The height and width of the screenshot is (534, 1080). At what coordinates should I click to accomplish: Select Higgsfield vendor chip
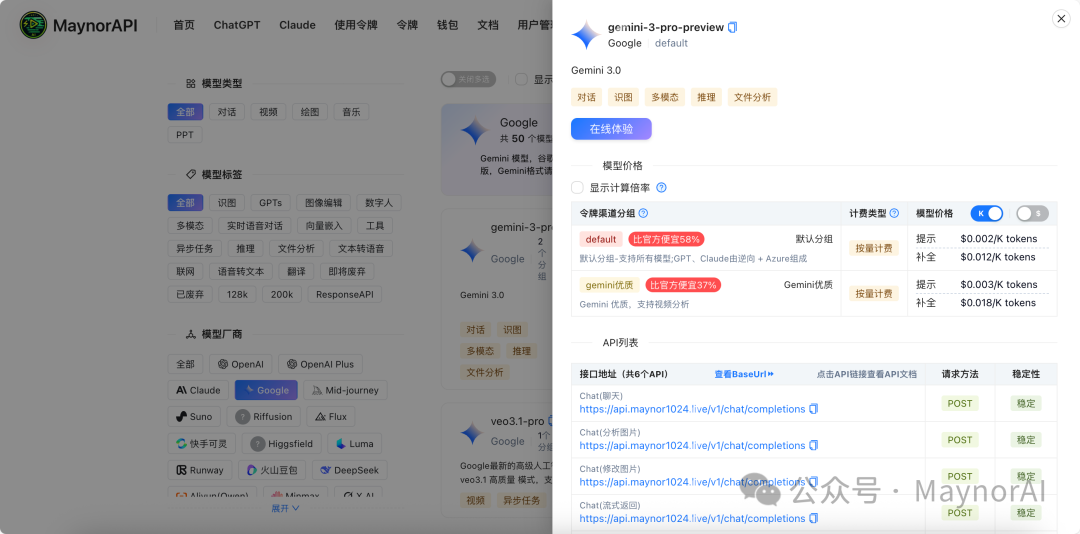pos(281,444)
